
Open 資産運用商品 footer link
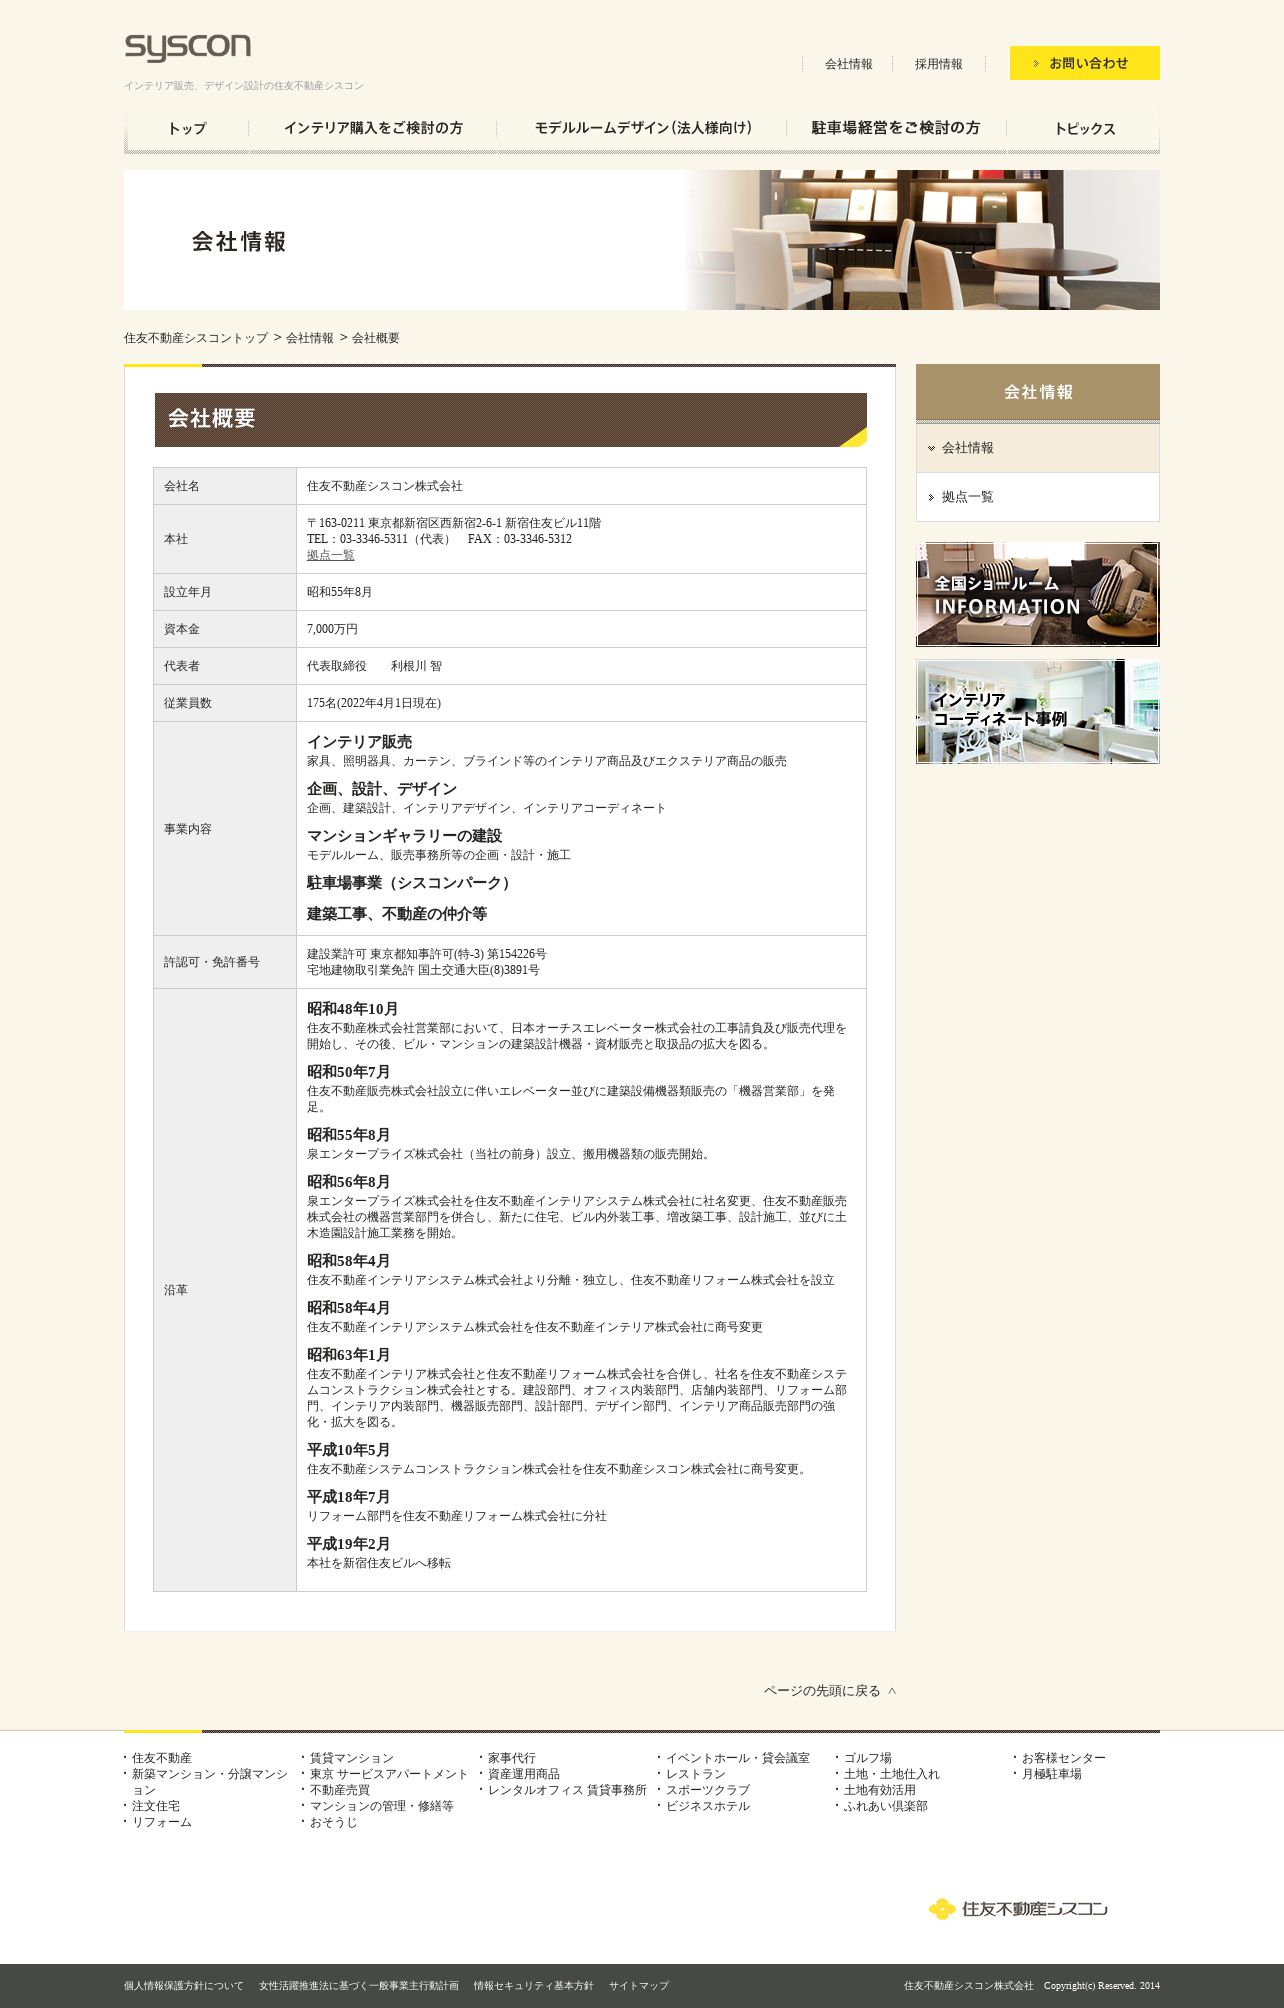click(x=524, y=1774)
